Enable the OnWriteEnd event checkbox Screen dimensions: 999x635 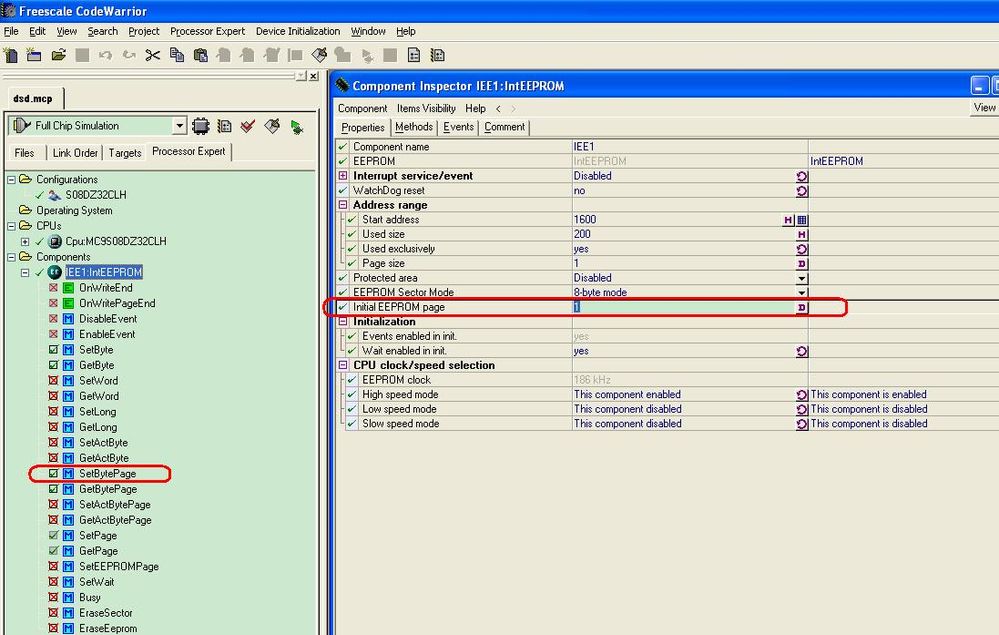coord(54,288)
